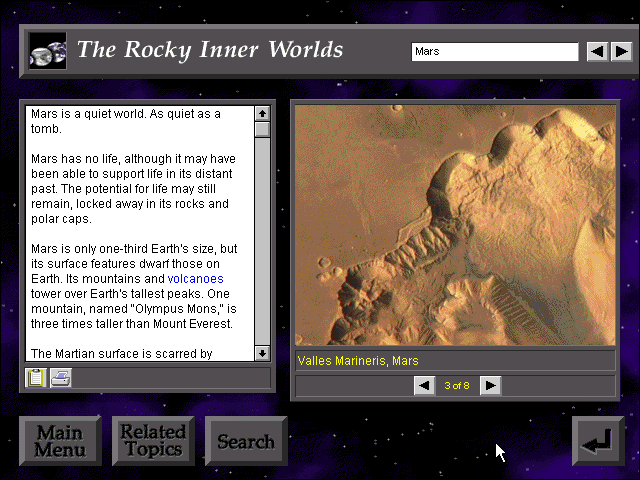The height and width of the screenshot is (480, 640).
Task: Click the scrollbar thumb in the text panel
Action: tap(262, 130)
